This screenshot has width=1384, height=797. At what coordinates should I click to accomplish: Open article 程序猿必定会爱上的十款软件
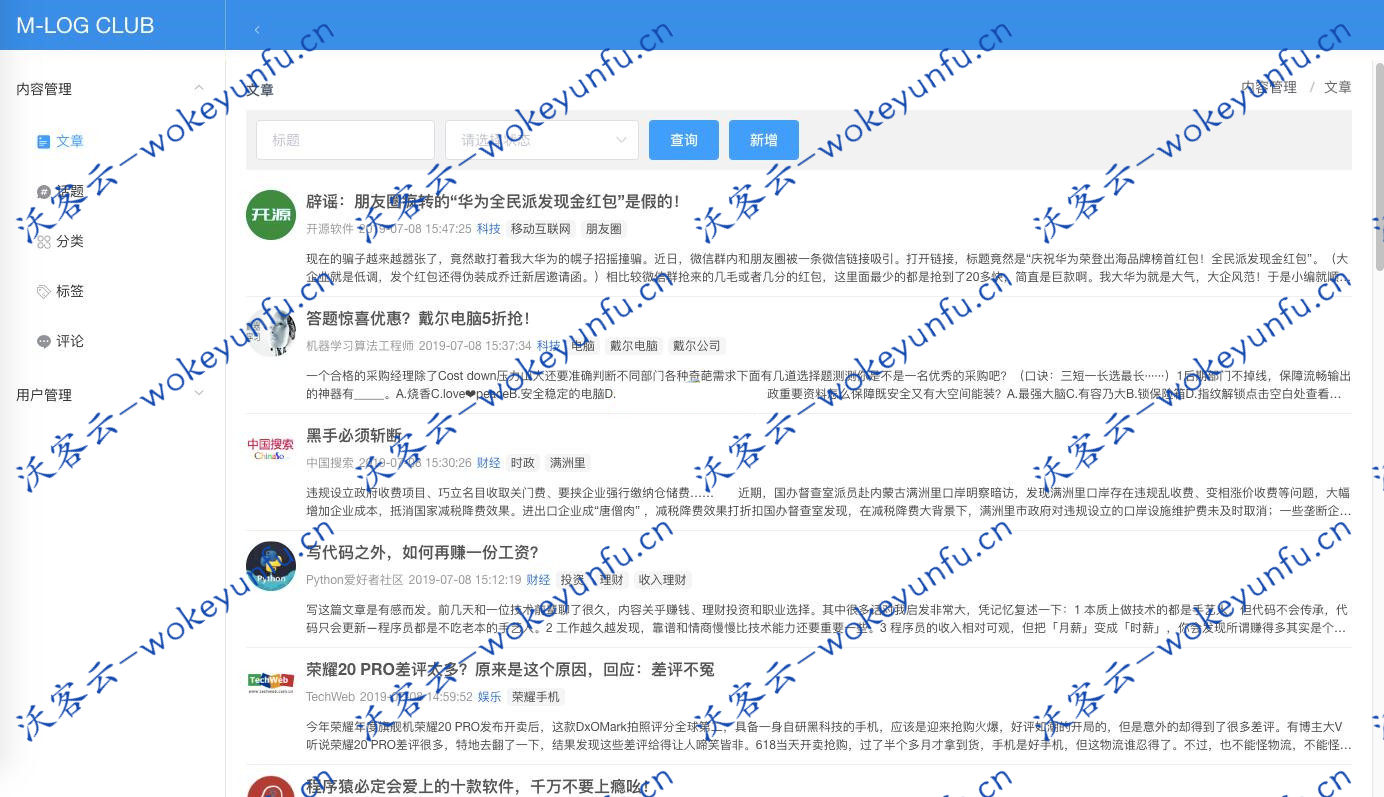click(478, 787)
